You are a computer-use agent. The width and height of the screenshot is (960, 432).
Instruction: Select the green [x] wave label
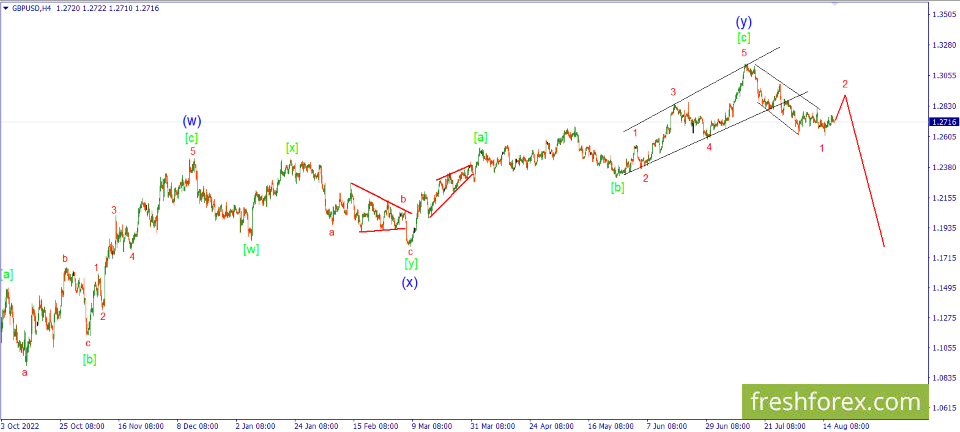pos(291,147)
